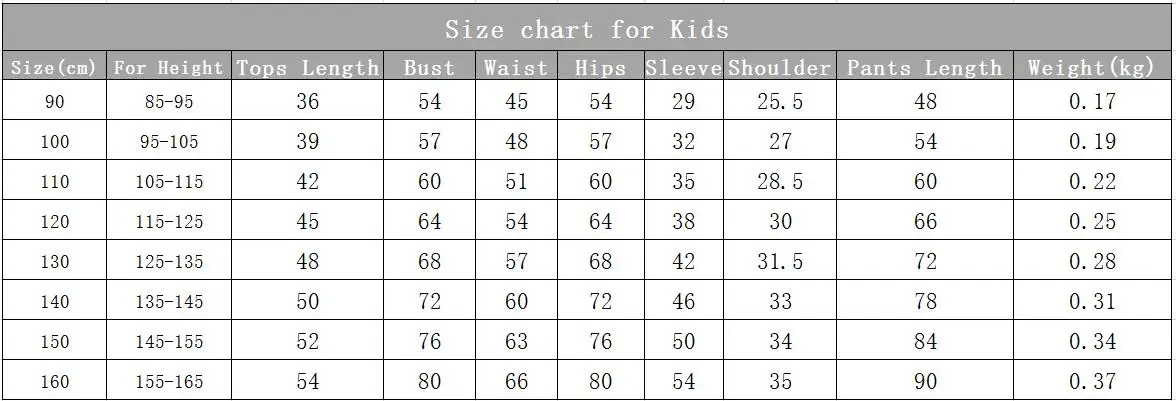Click the Weight(kg) column header
This screenshot has height=401, width=1176.
[x=1091, y=67]
